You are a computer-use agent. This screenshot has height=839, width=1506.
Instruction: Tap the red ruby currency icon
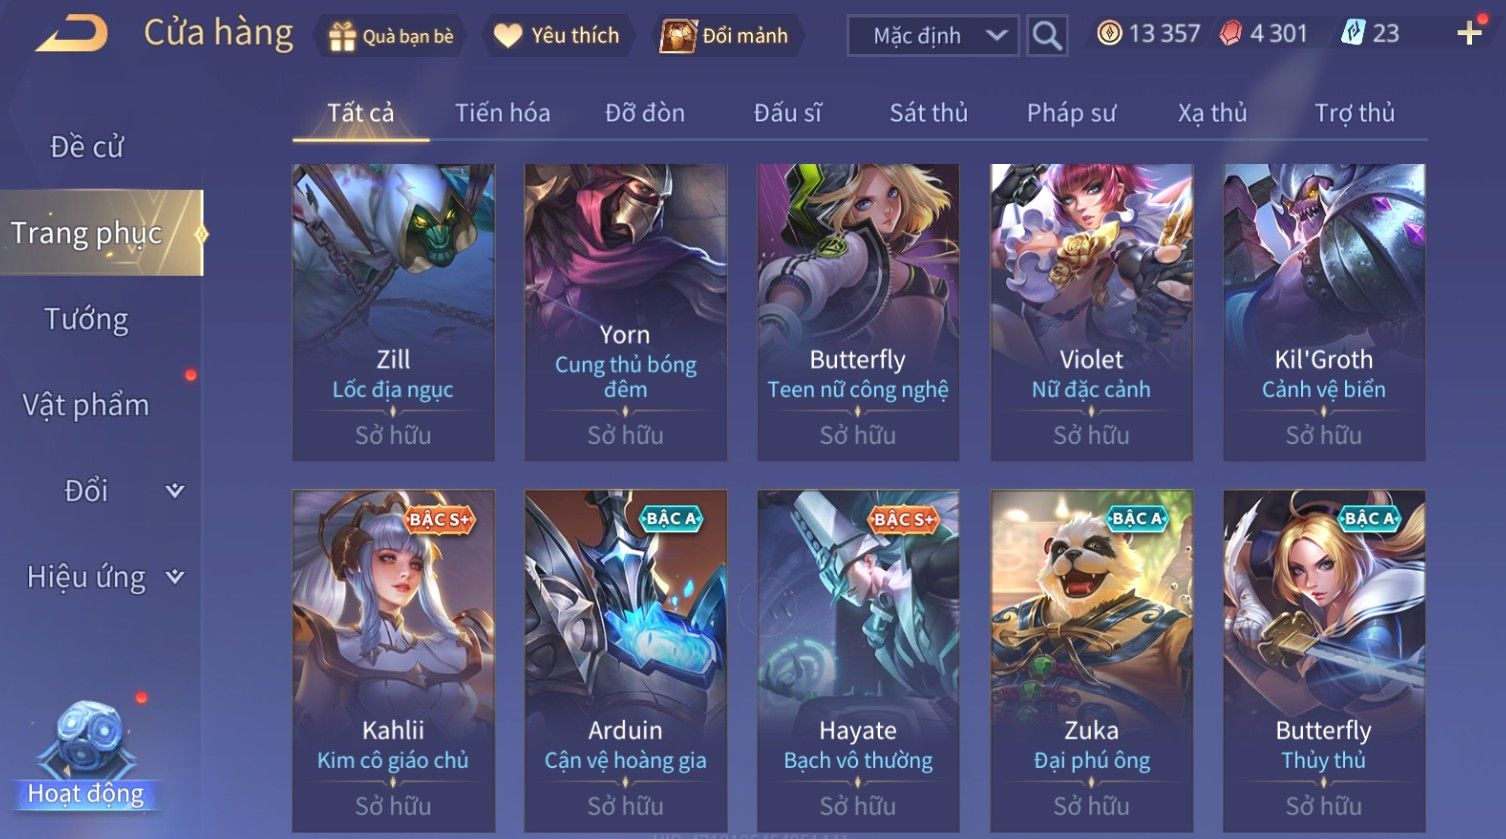point(1230,34)
